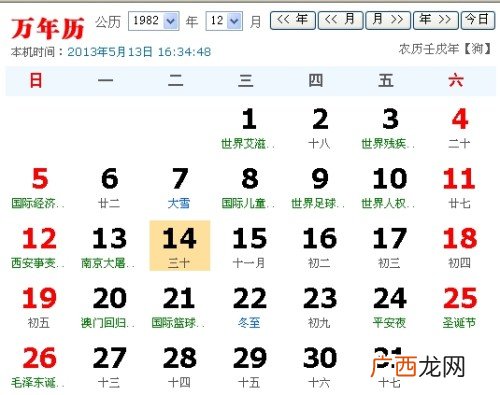The image size is (500, 395).
Task: Select date 16 marked 初二
Action: point(319,247)
